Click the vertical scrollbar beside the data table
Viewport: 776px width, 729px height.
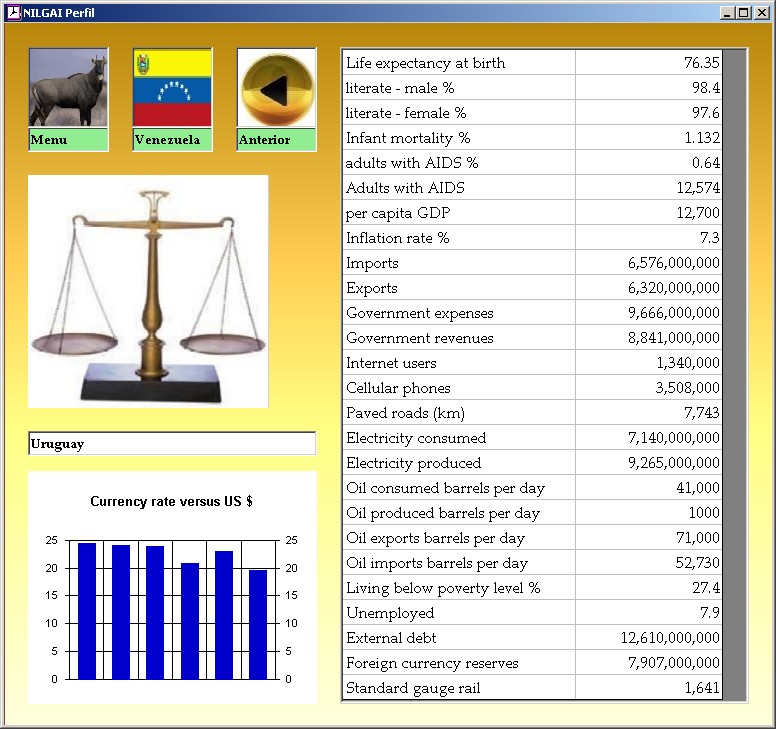[734, 374]
